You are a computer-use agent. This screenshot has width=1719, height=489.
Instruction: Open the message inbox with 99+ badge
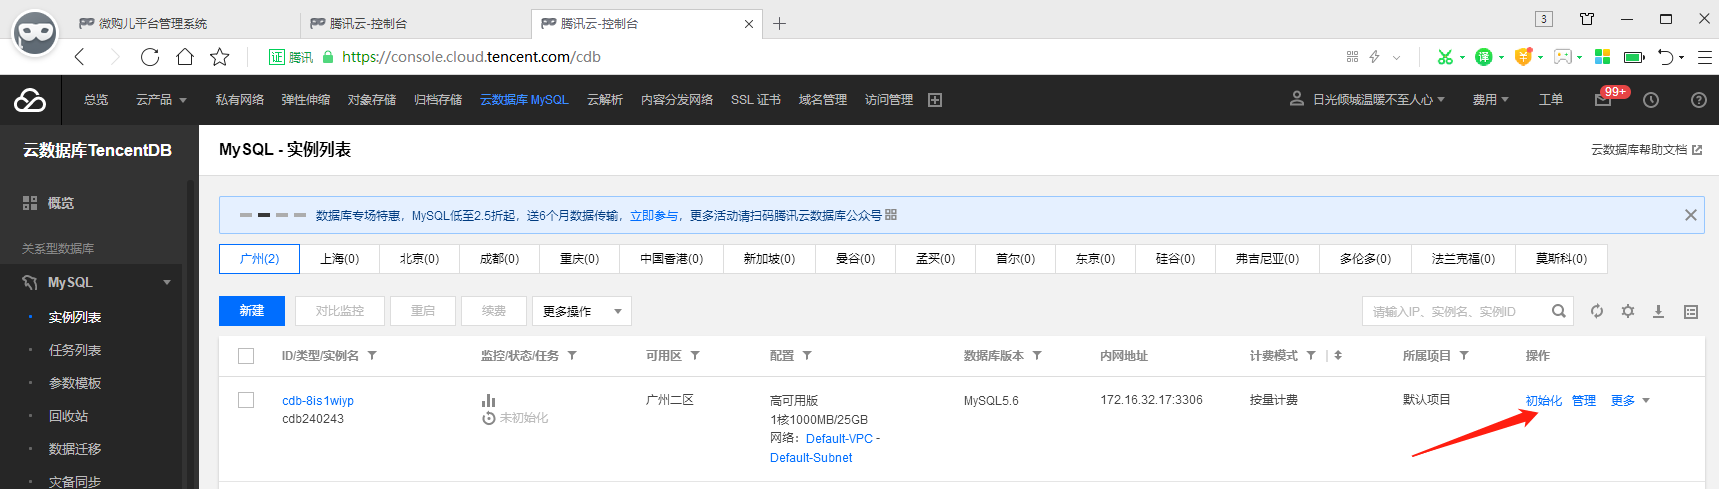[1603, 100]
